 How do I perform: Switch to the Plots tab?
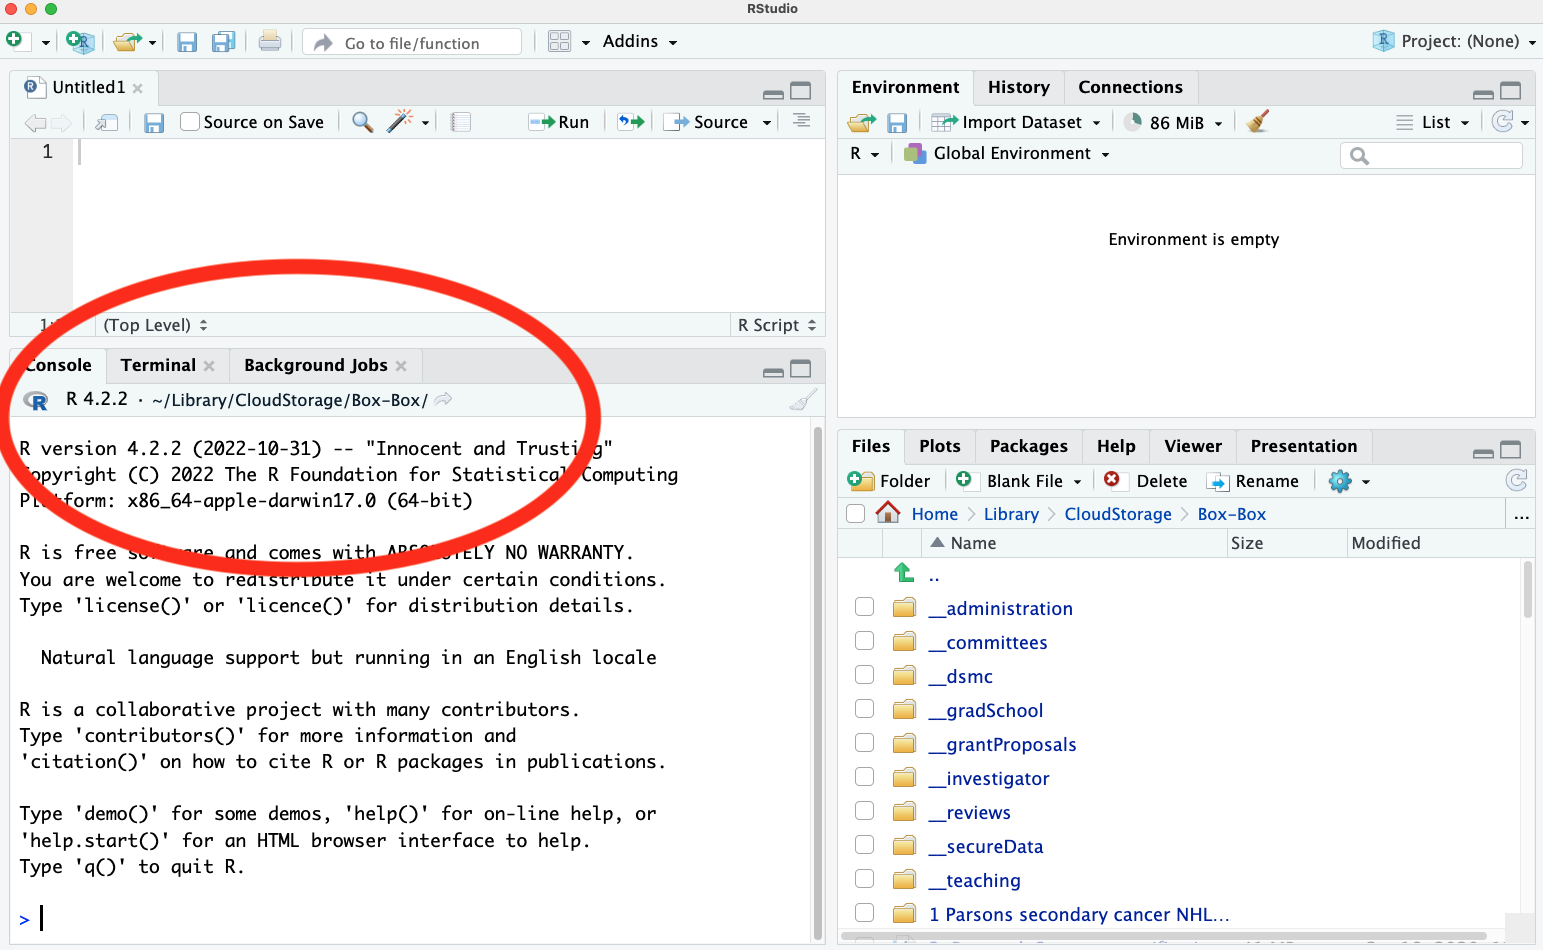pos(939,446)
